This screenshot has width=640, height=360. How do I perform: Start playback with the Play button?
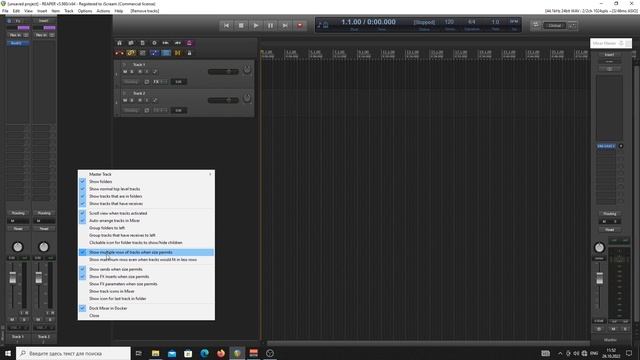pos(256,25)
